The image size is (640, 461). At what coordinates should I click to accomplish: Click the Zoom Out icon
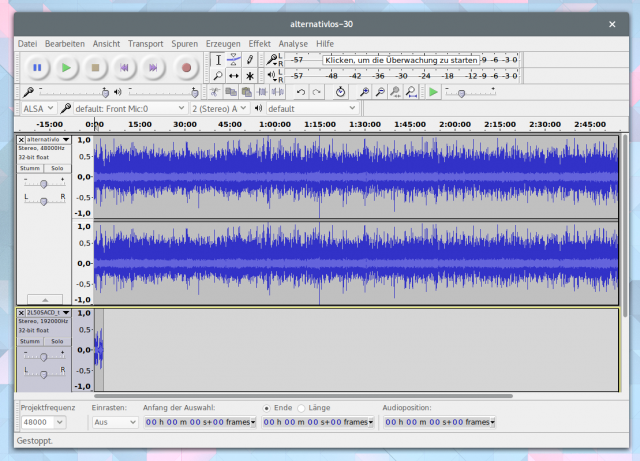pyautogui.click(x=380, y=92)
